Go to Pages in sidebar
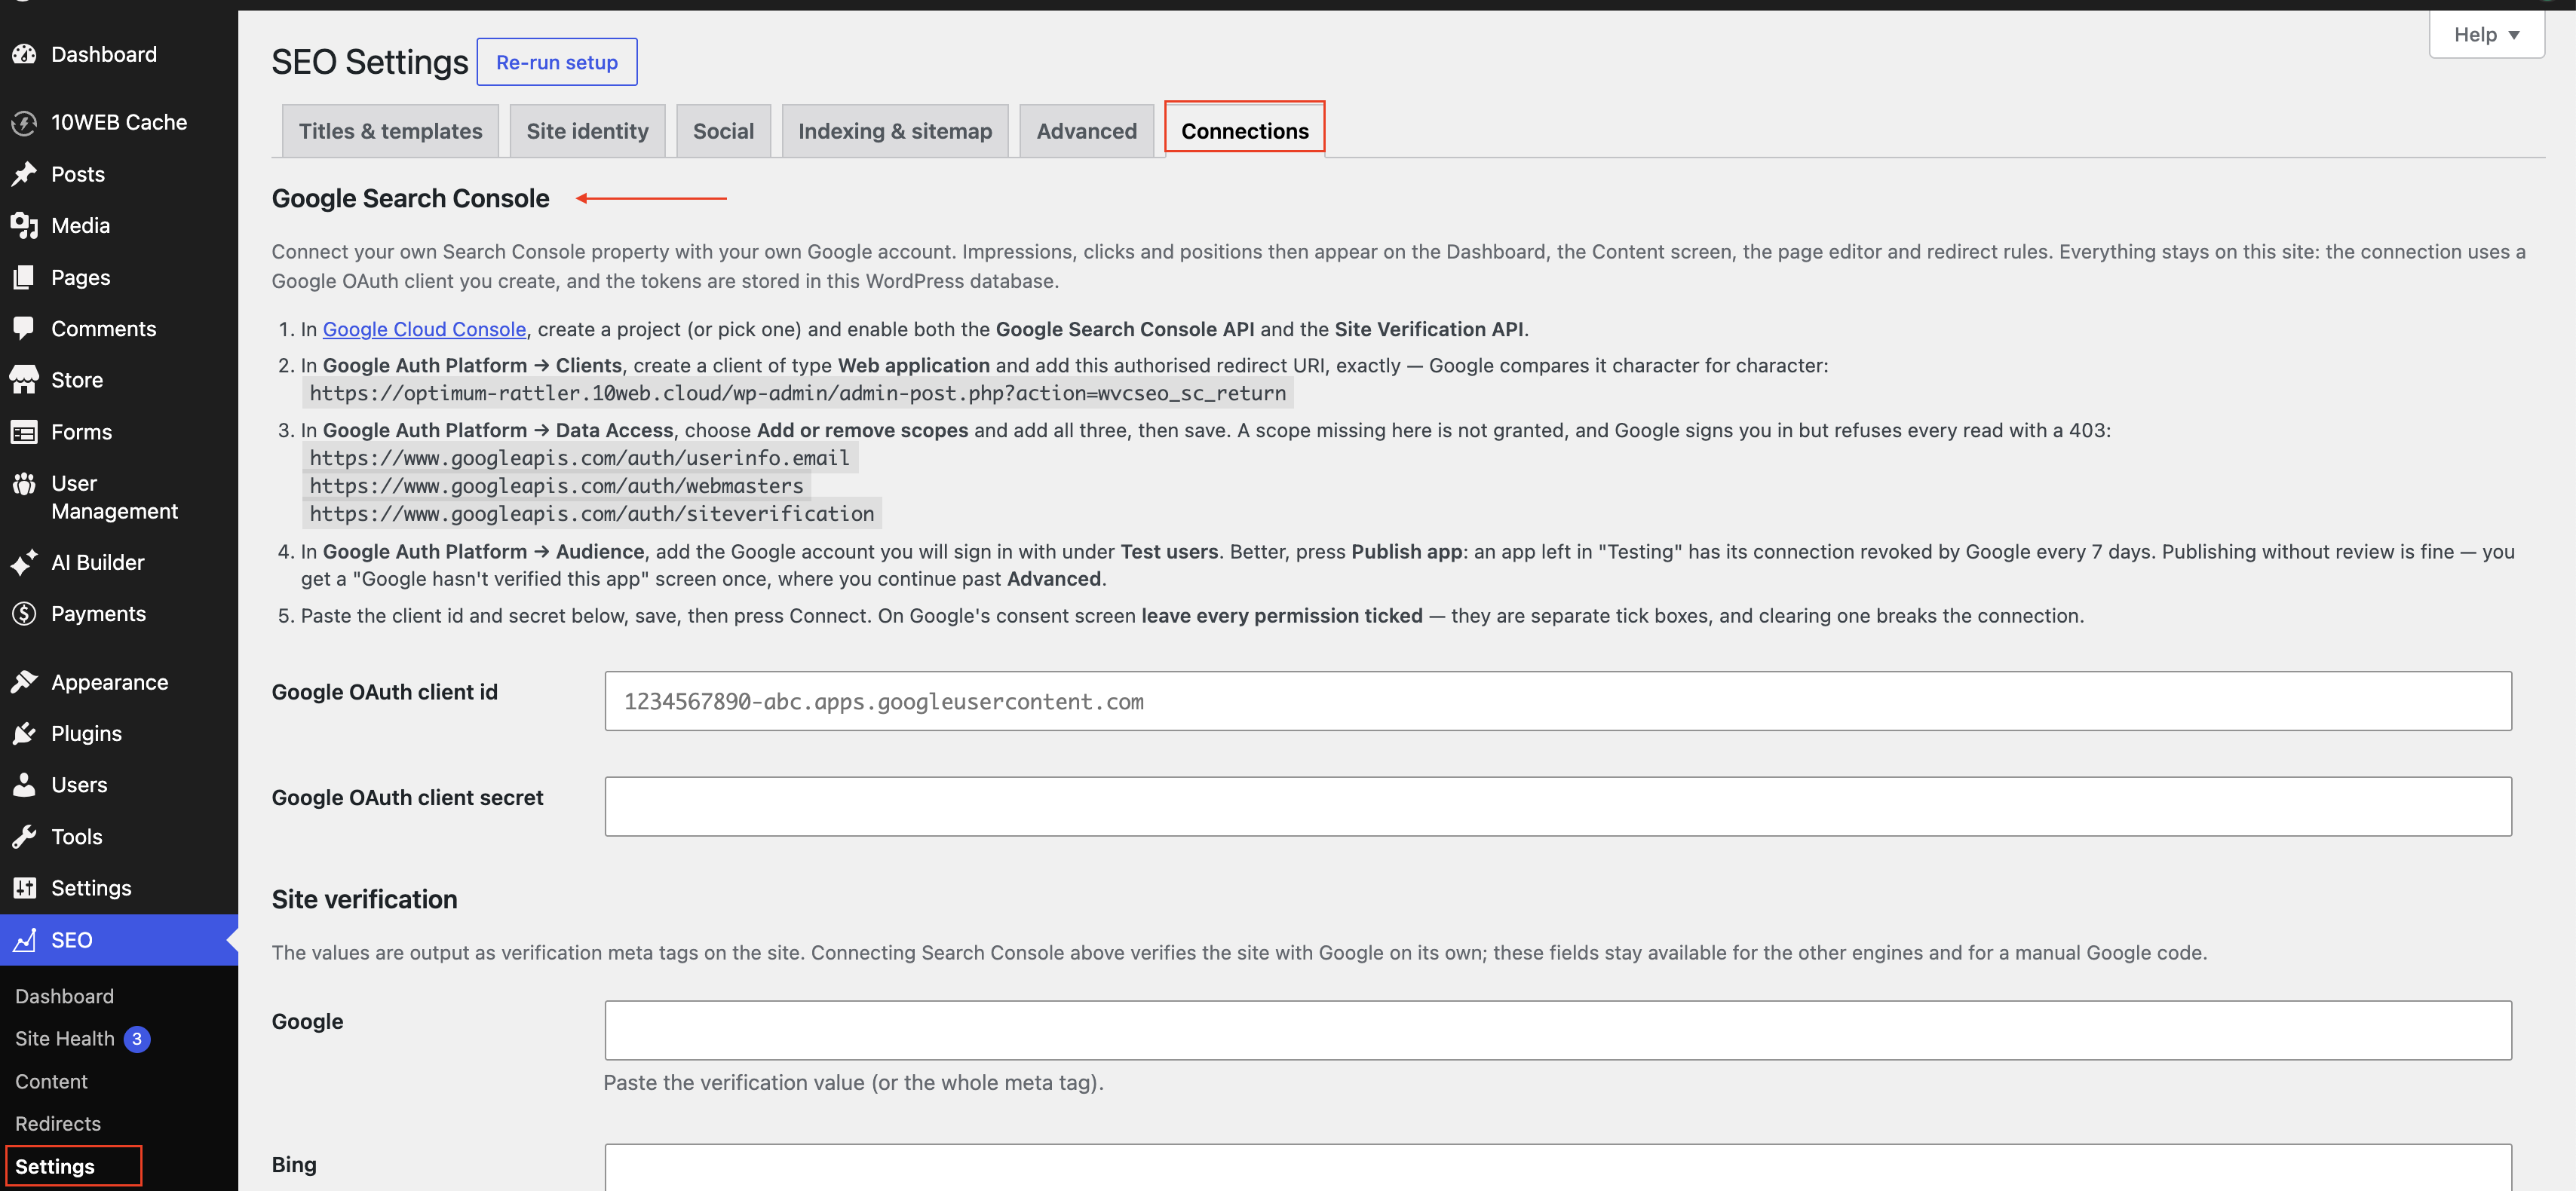Image resolution: width=2576 pixels, height=1191 pixels. [x=80, y=277]
